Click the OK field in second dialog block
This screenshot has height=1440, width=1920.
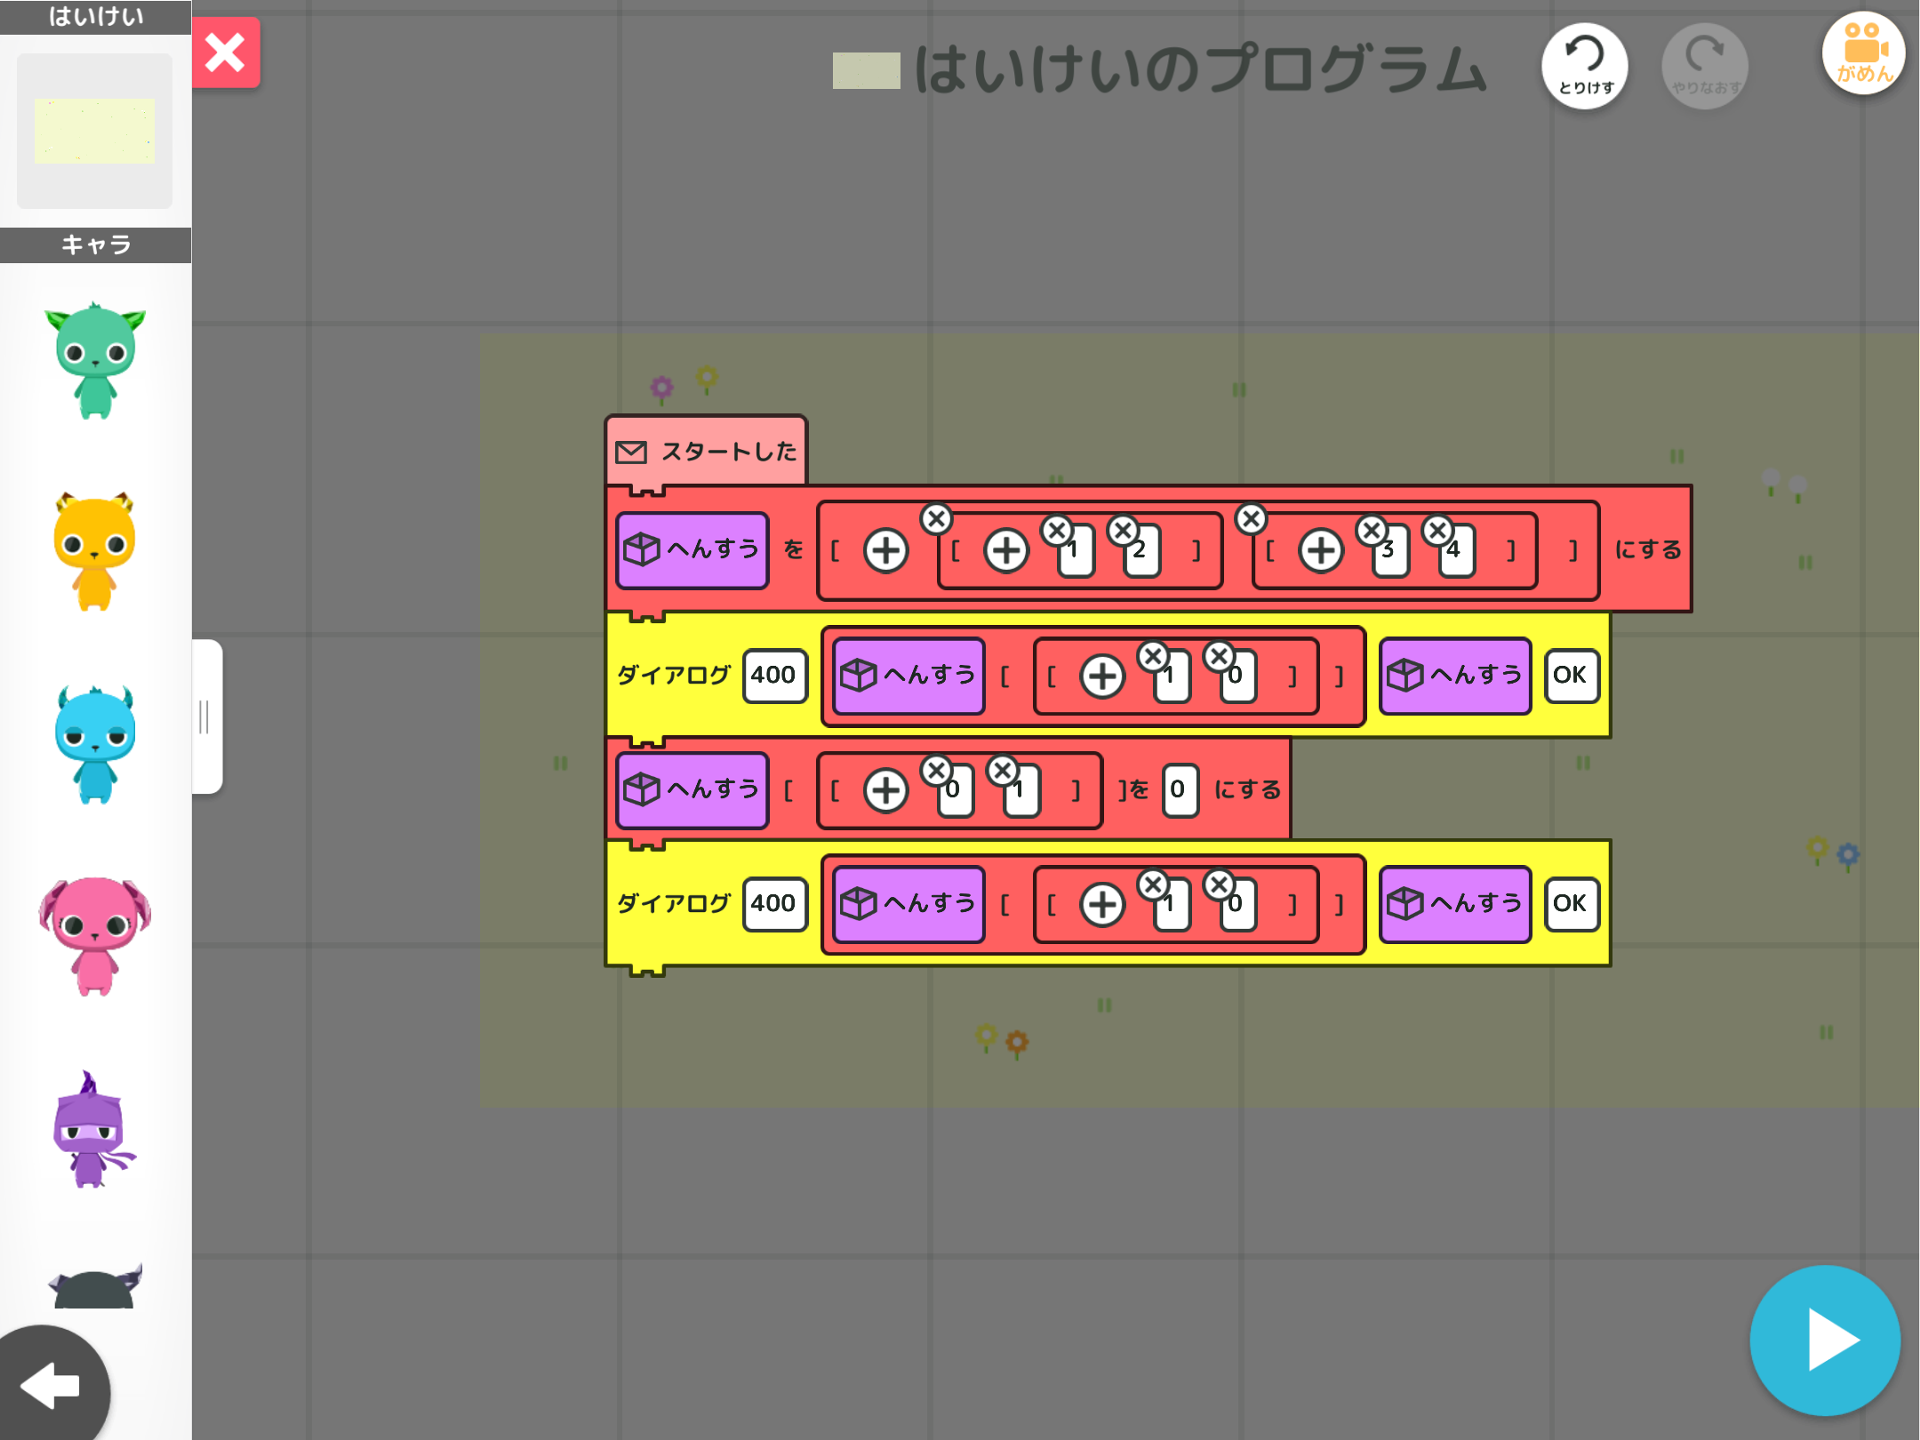tap(1570, 903)
